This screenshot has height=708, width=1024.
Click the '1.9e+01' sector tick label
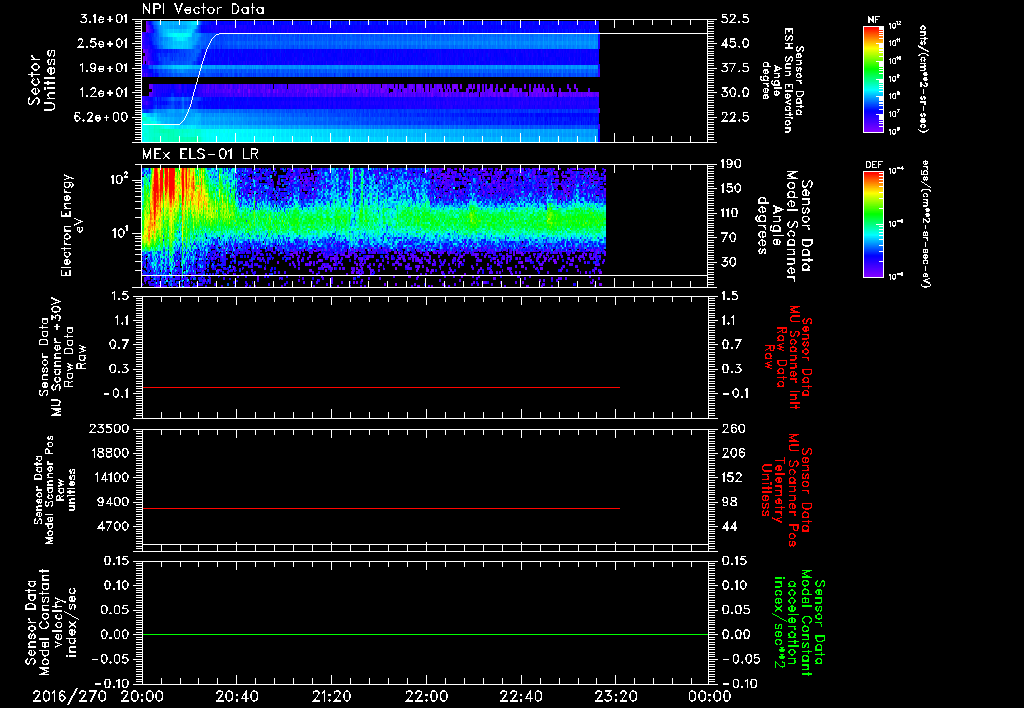coord(103,68)
